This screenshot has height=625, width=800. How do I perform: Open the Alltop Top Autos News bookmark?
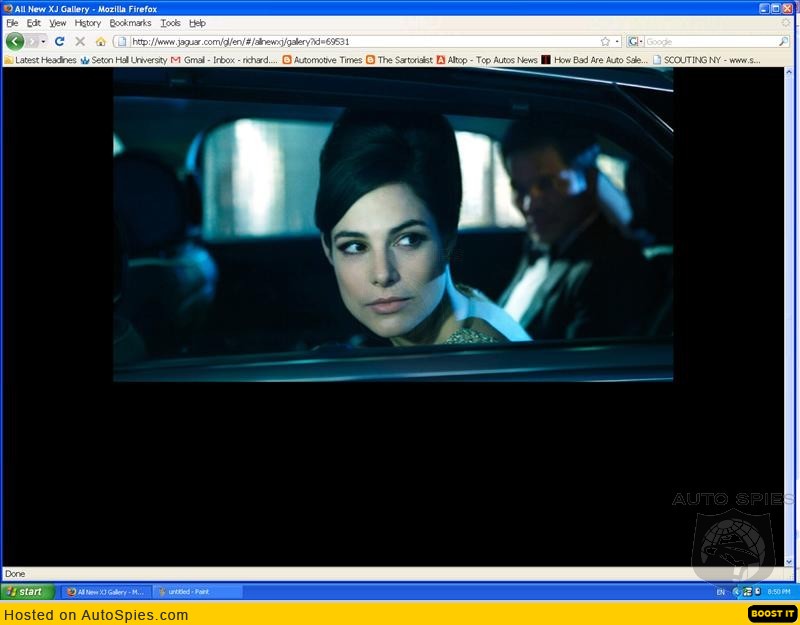click(x=487, y=60)
